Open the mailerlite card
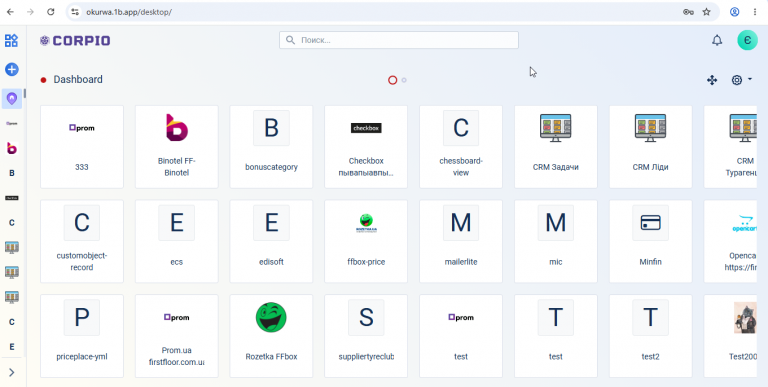The width and height of the screenshot is (768, 387). (x=461, y=242)
